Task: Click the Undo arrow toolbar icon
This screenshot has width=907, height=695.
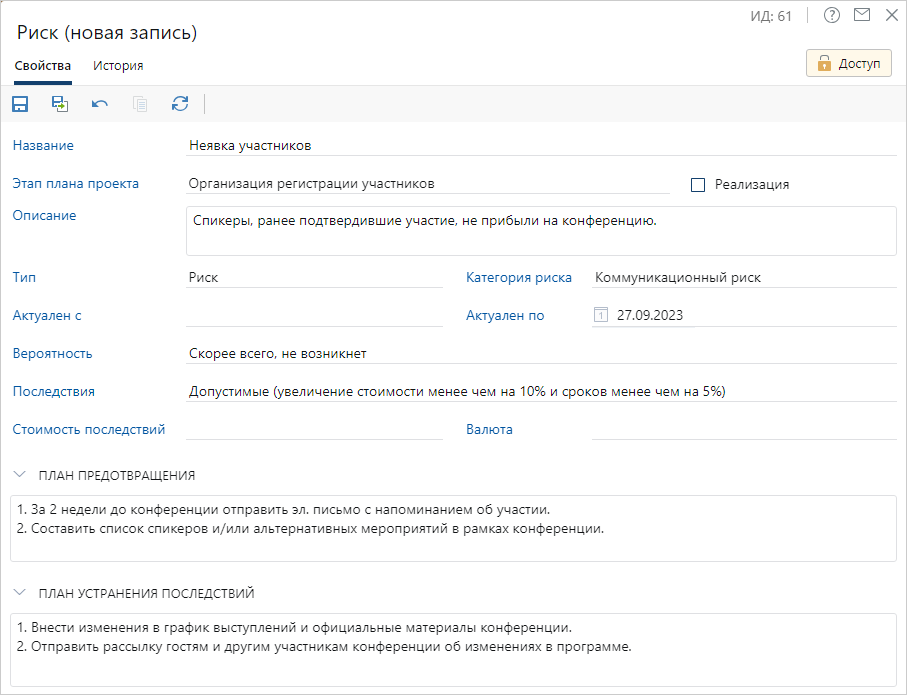Action: click(100, 104)
